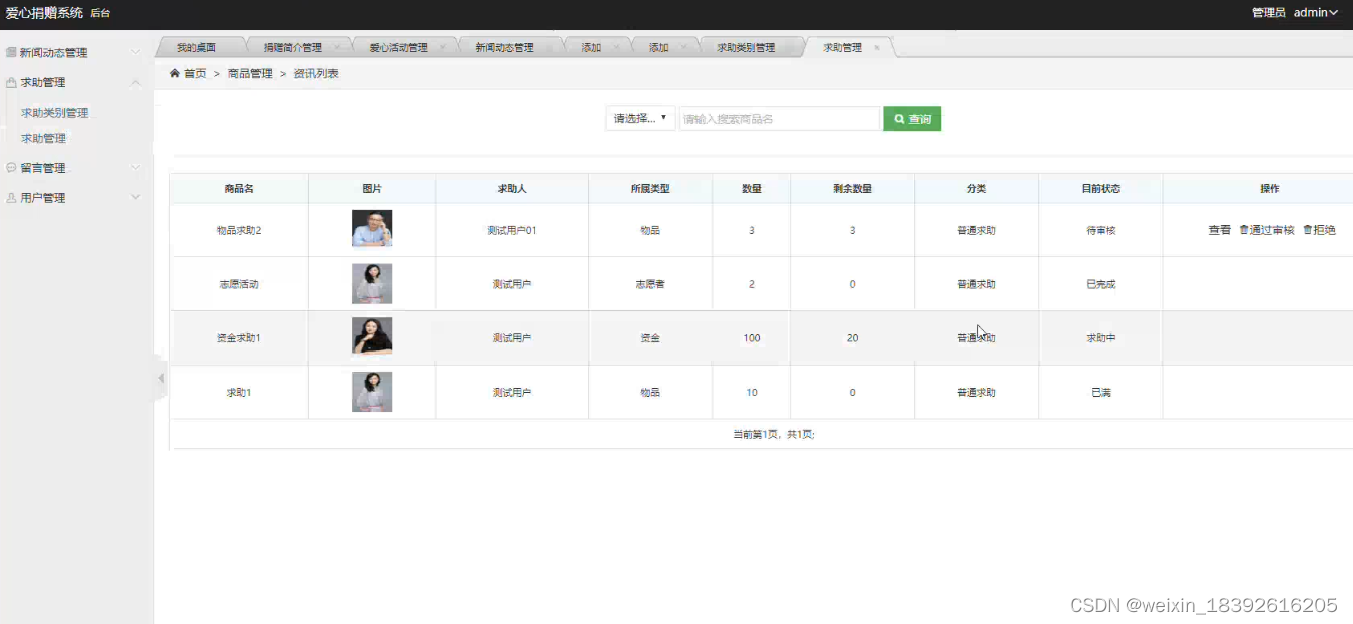Switch to the 捐赠简介管理 tab
The height and width of the screenshot is (624, 1353).
click(293, 47)
